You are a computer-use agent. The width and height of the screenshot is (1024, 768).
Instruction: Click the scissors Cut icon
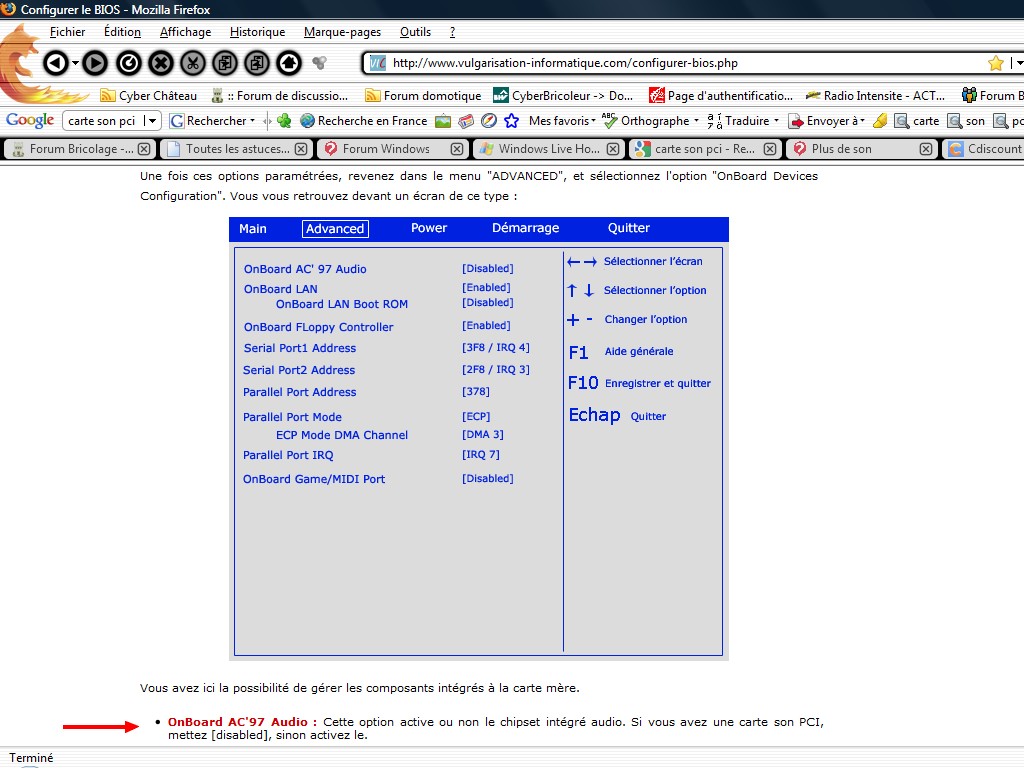pos(193,63)
